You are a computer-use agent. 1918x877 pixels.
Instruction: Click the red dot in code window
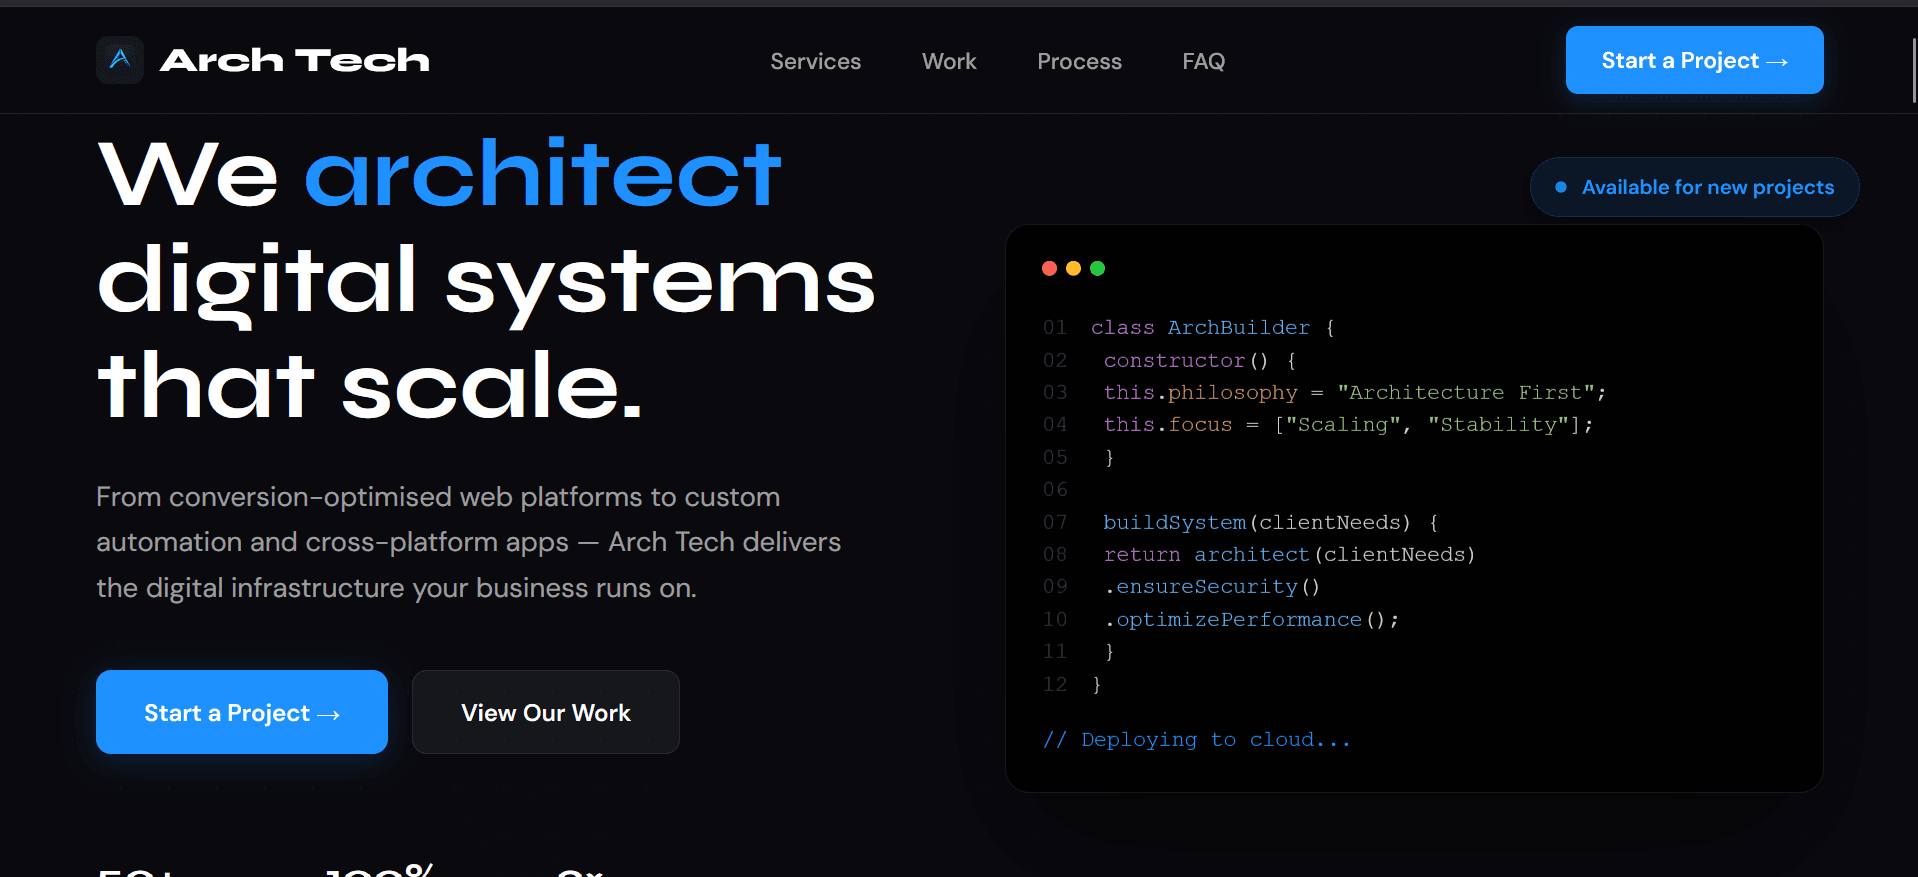[x=1049, y=268]
